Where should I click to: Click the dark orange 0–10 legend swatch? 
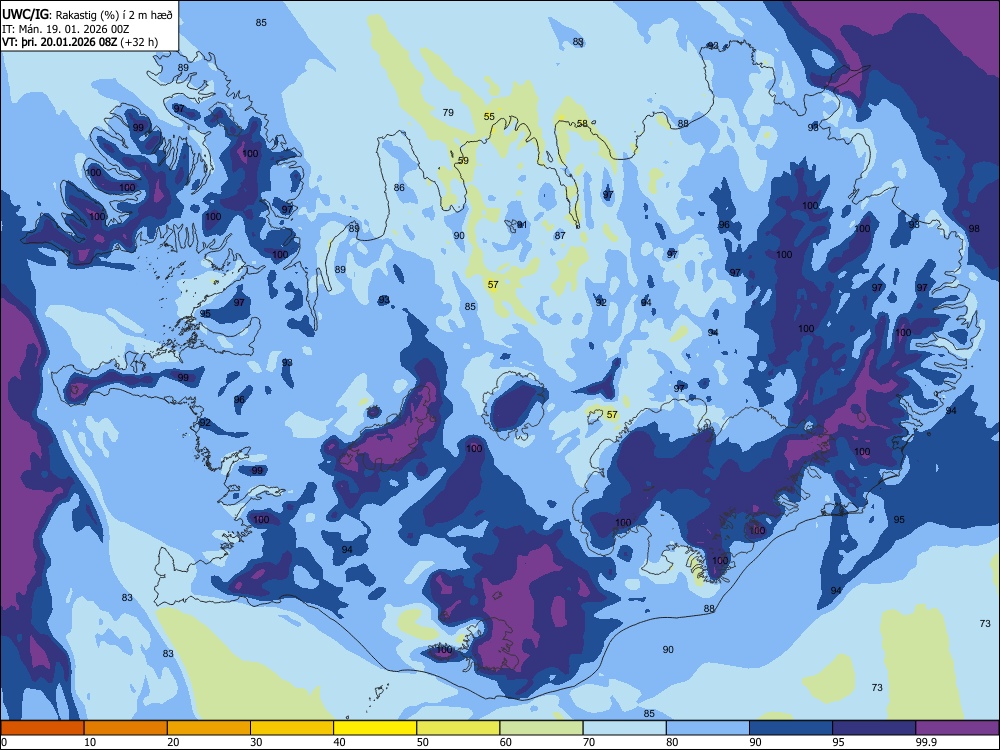click(42, 728)
